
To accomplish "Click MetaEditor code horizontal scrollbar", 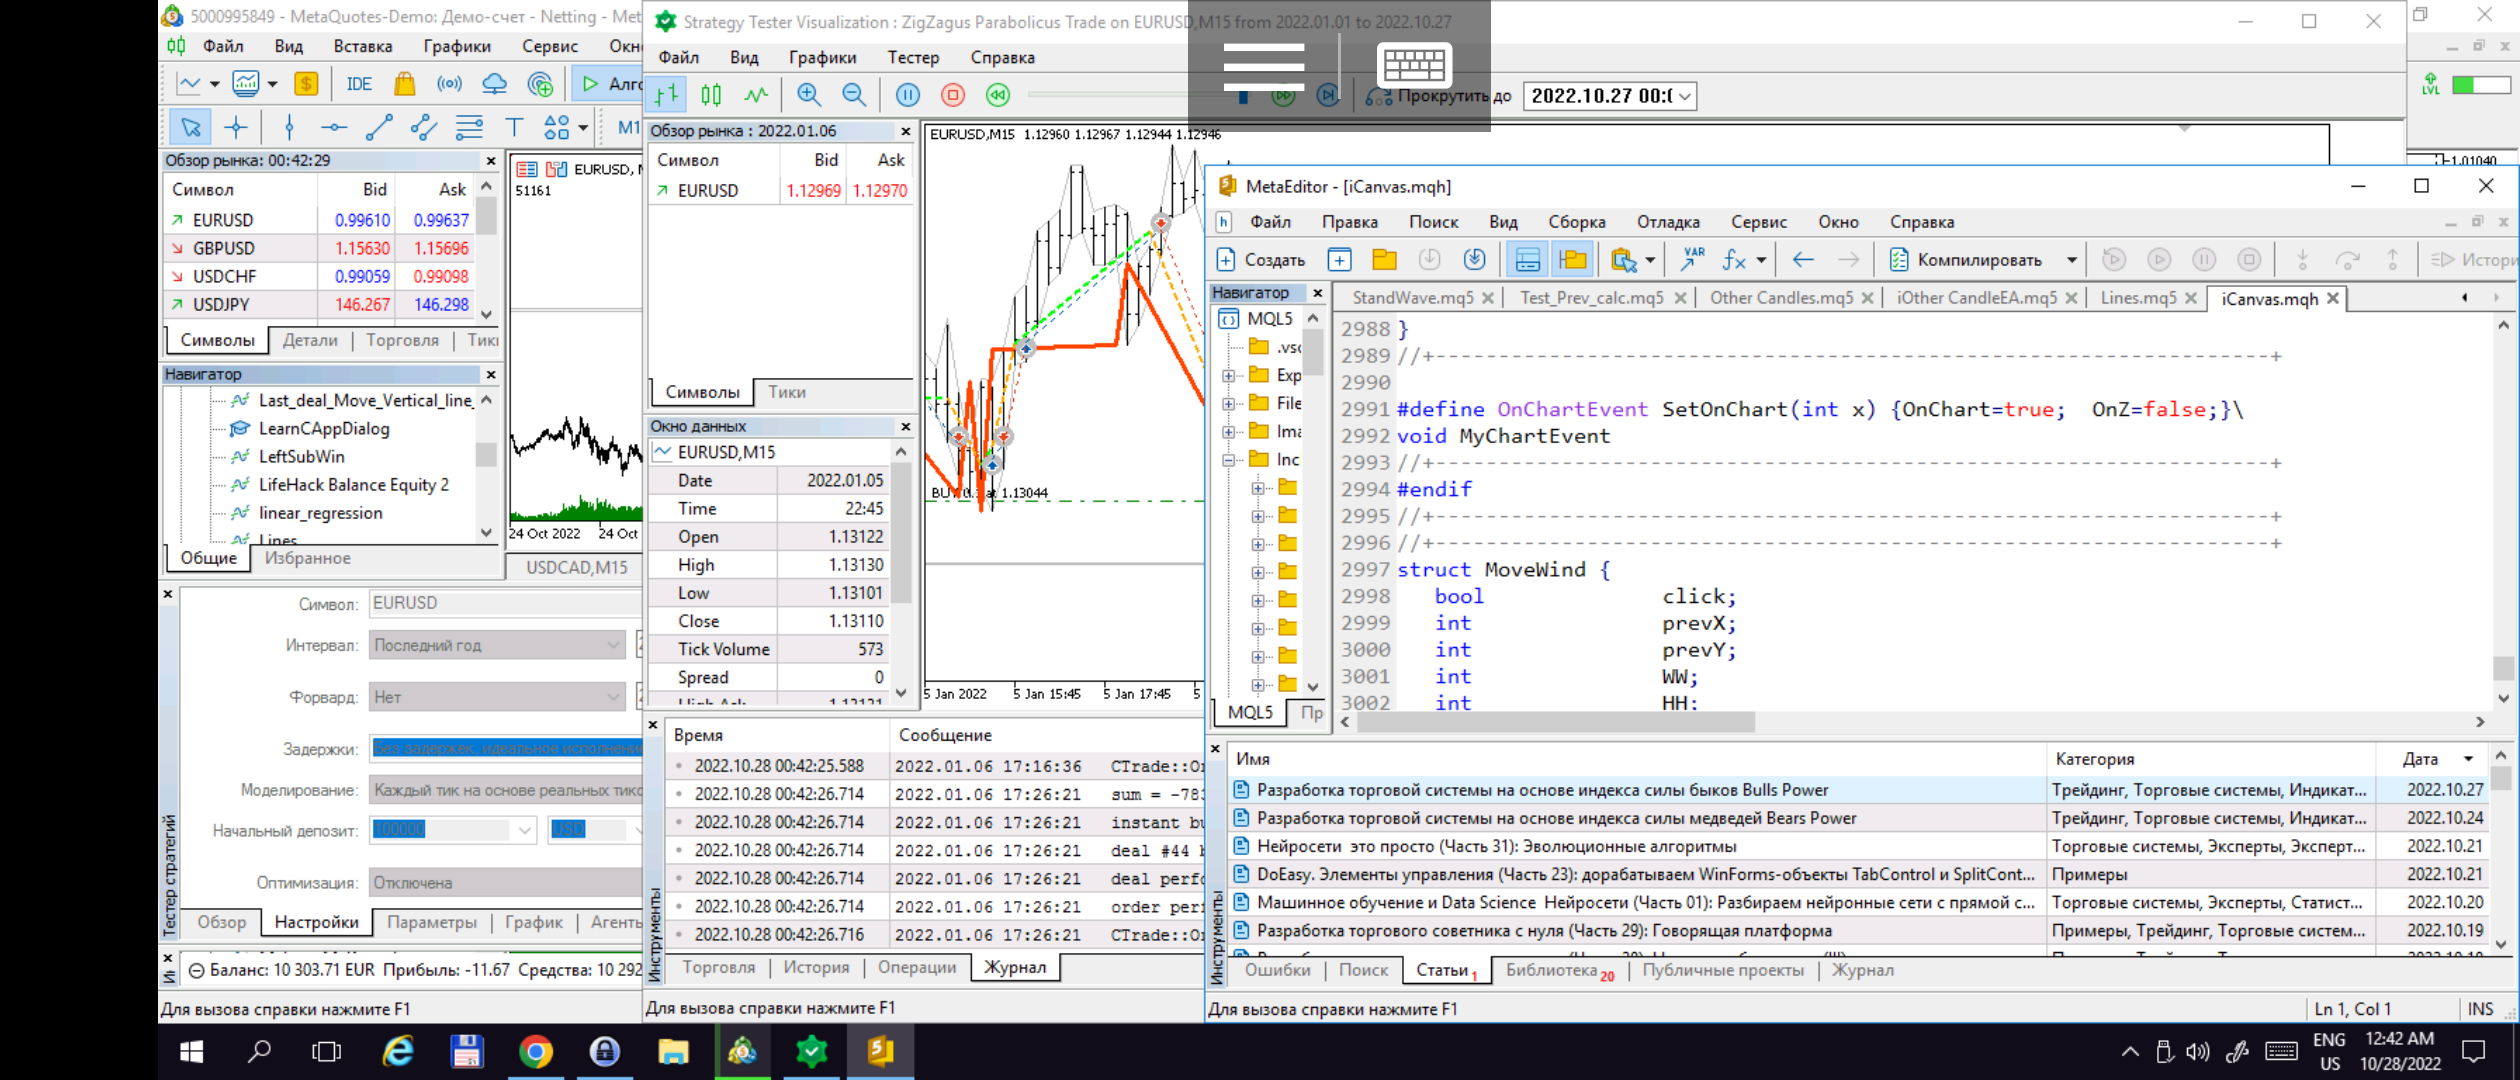I will tap(1556, 722).
